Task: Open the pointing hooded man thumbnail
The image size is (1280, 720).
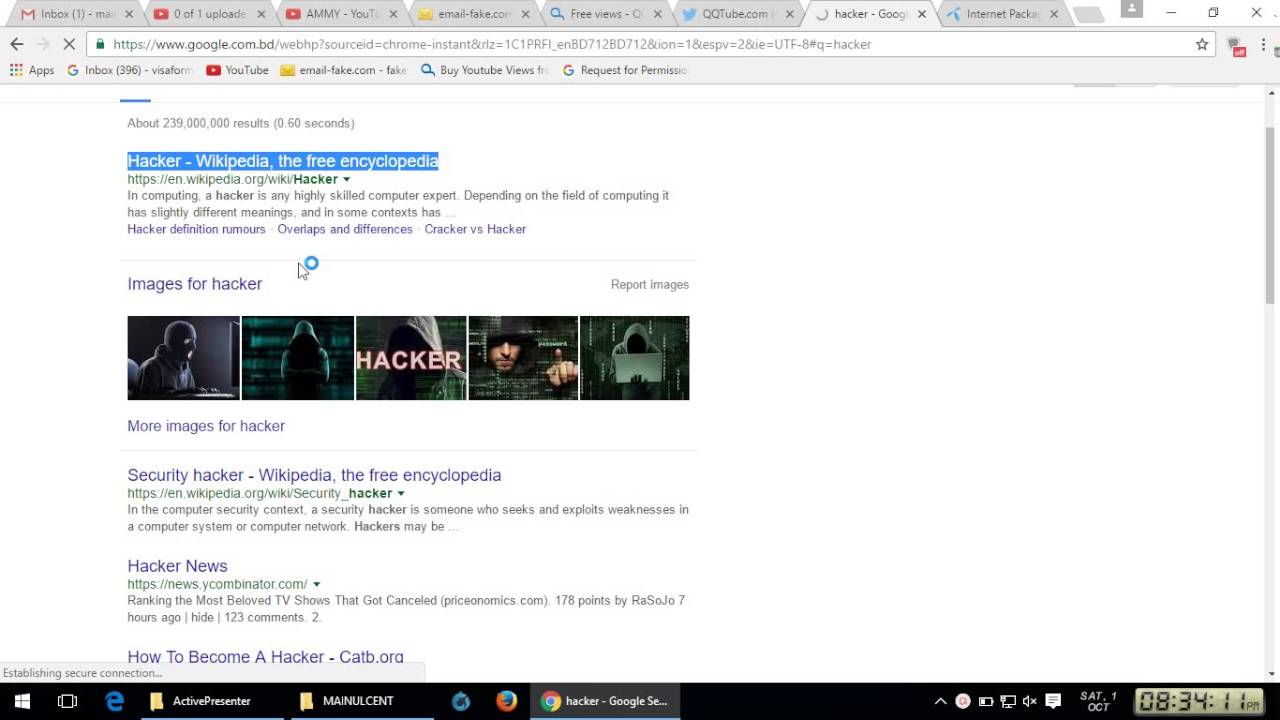Action: [523, 358]
